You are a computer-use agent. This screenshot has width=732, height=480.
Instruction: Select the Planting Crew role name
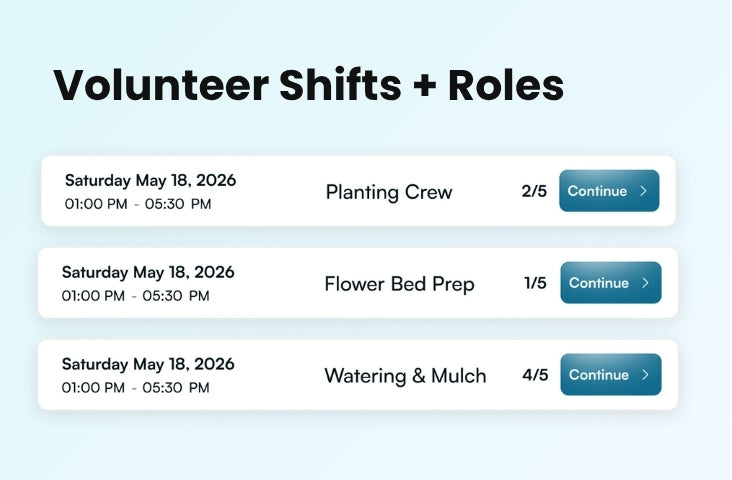pyautogui.click(x=389, y=192)
